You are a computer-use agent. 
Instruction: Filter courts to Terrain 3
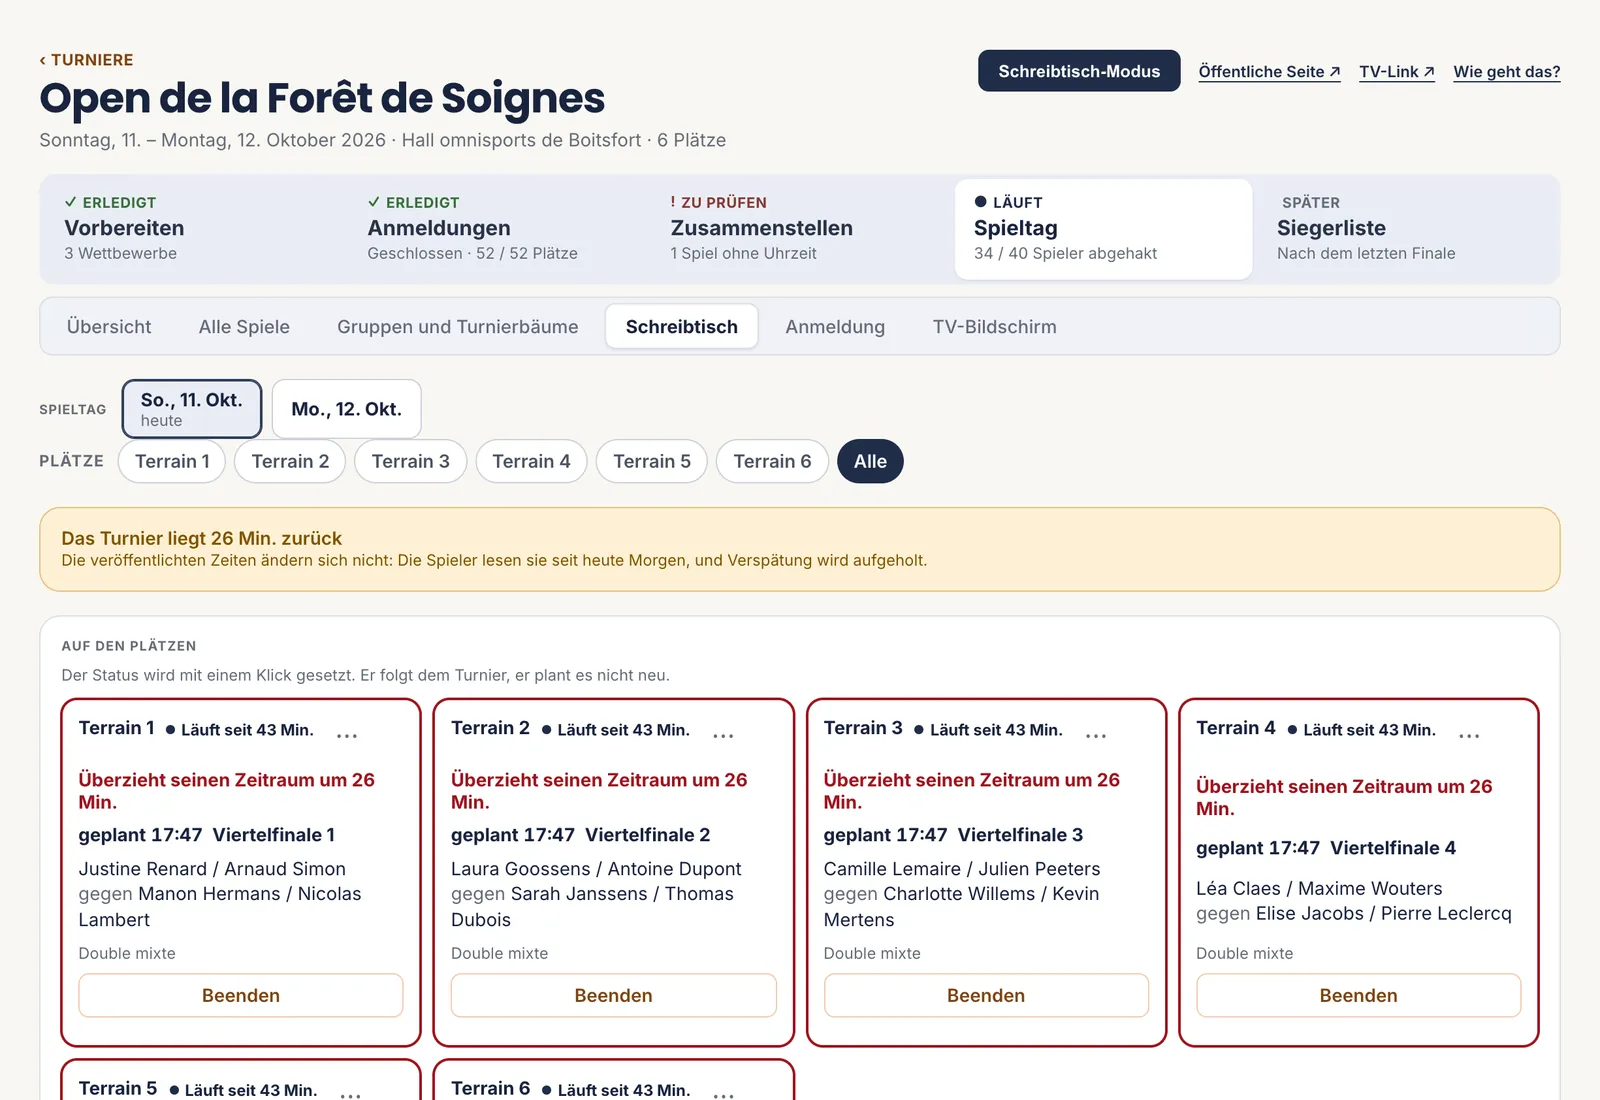[x=410, y=461]
